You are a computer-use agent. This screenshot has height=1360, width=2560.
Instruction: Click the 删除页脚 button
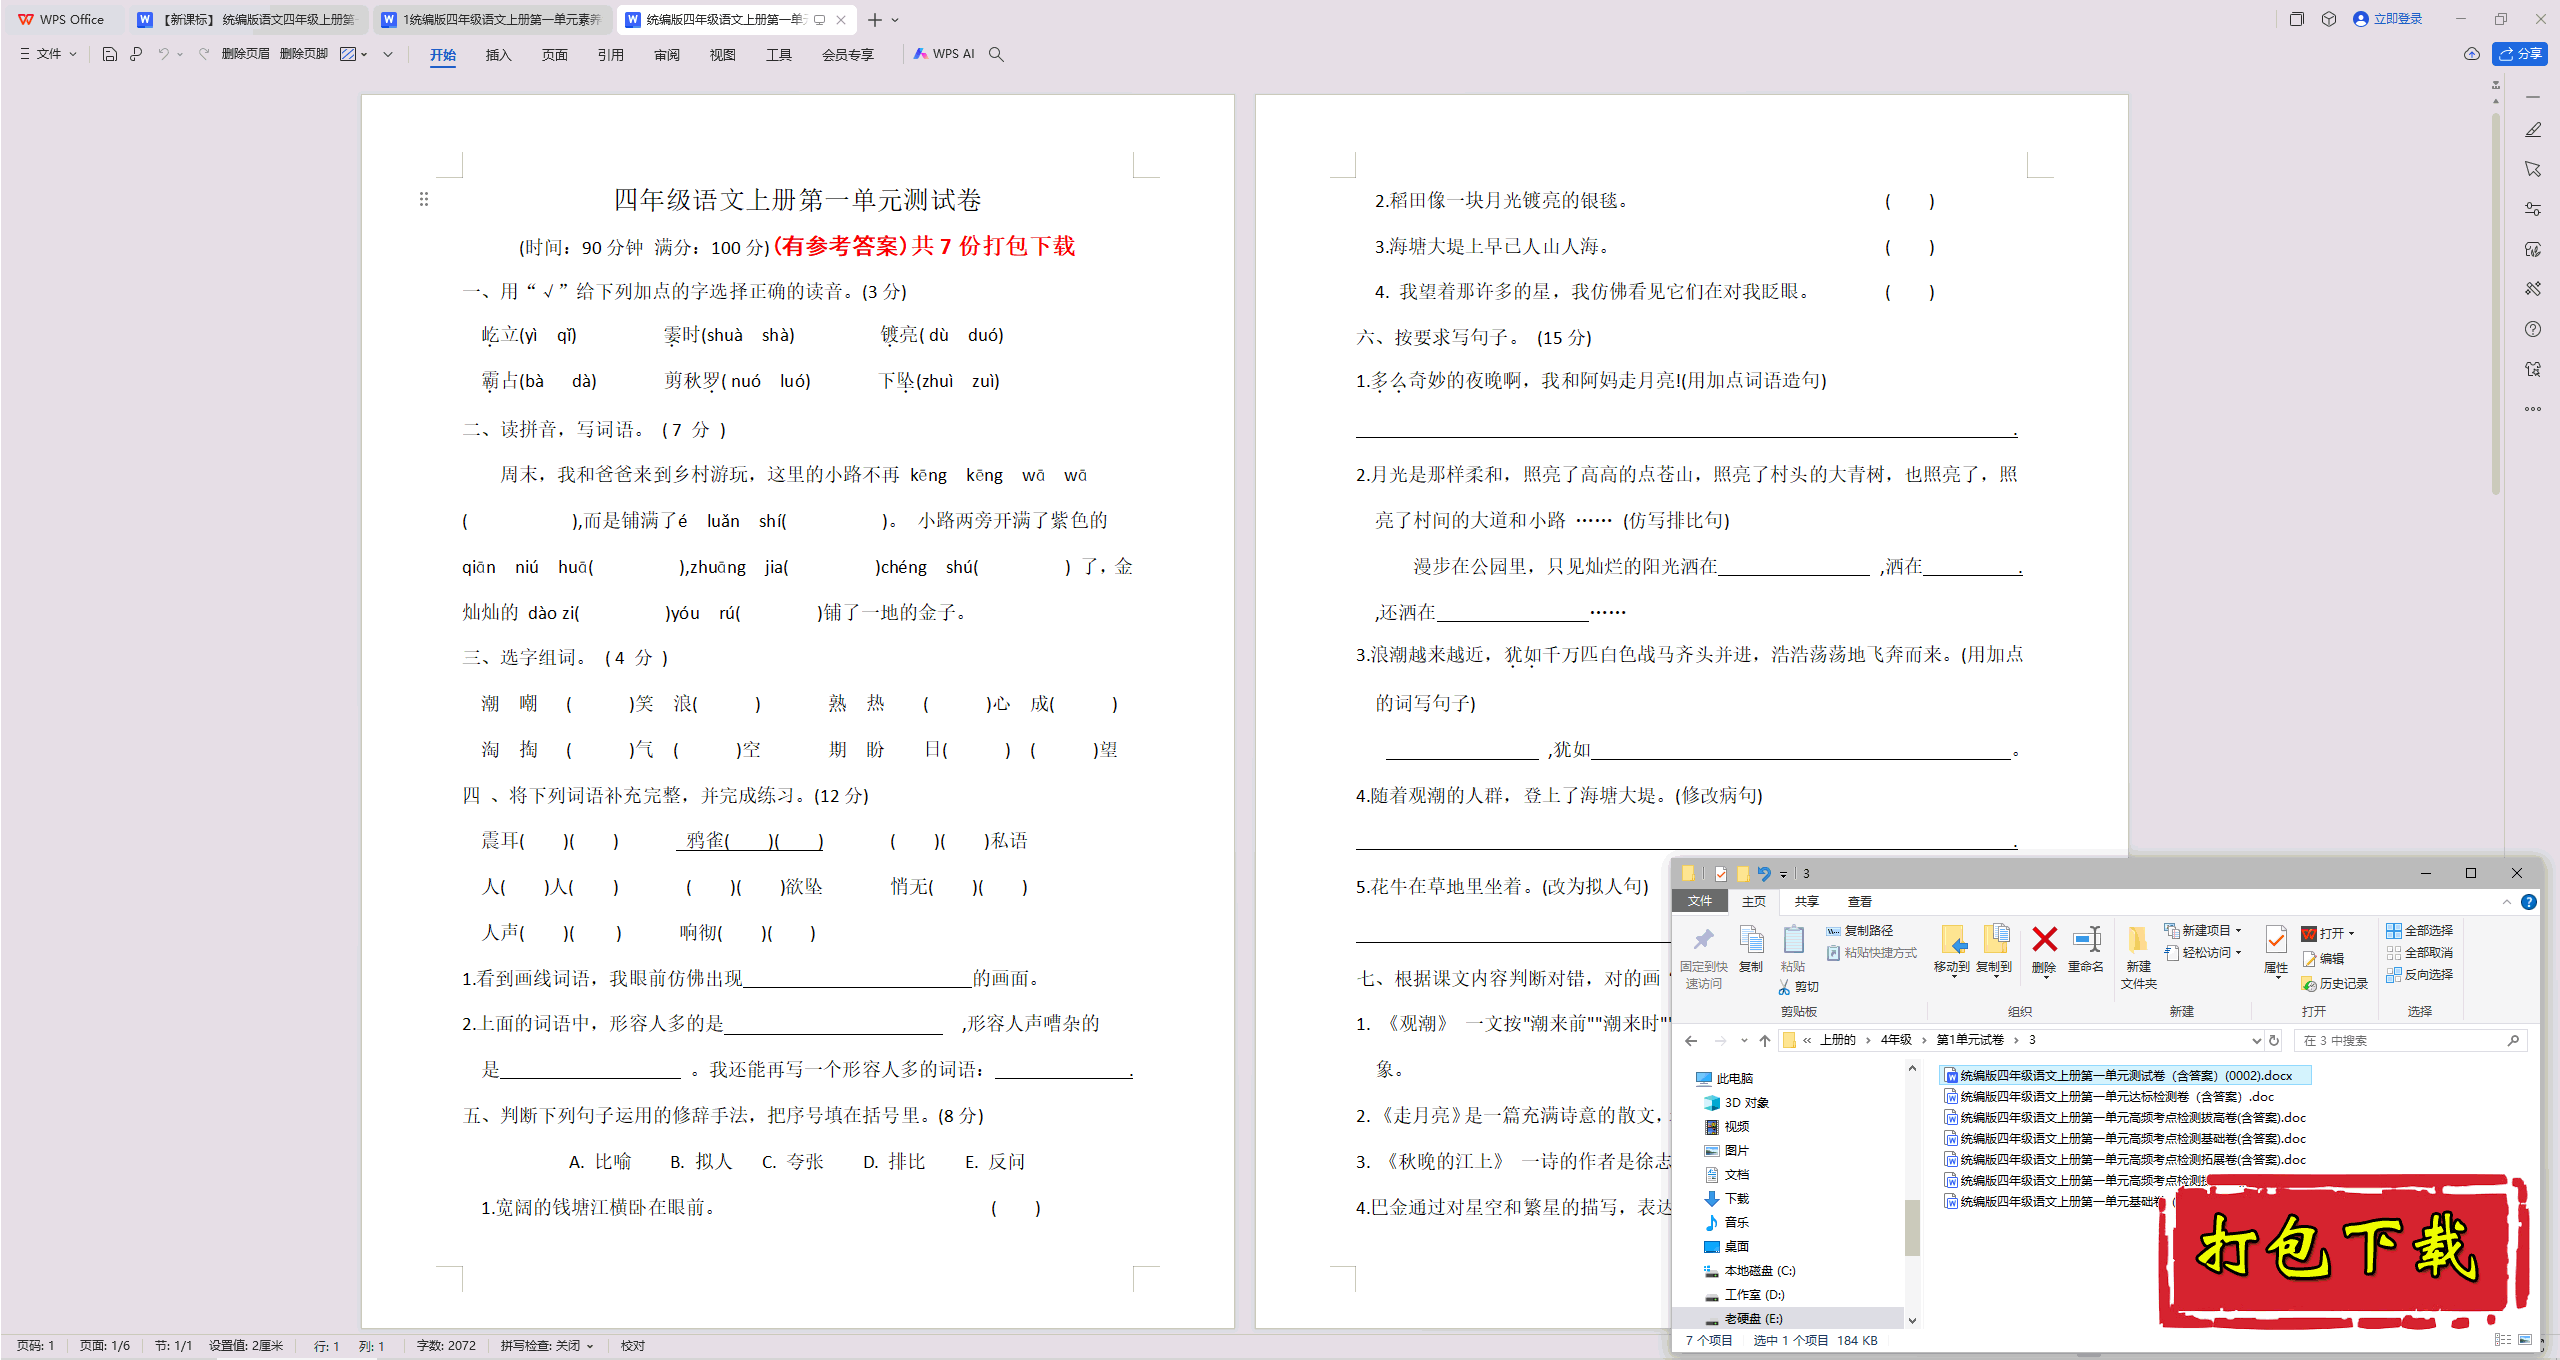(304, 54)
